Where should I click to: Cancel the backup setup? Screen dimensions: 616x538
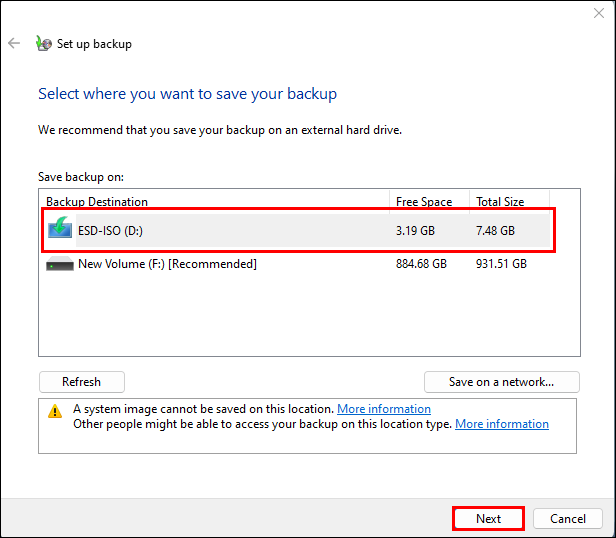567,519
